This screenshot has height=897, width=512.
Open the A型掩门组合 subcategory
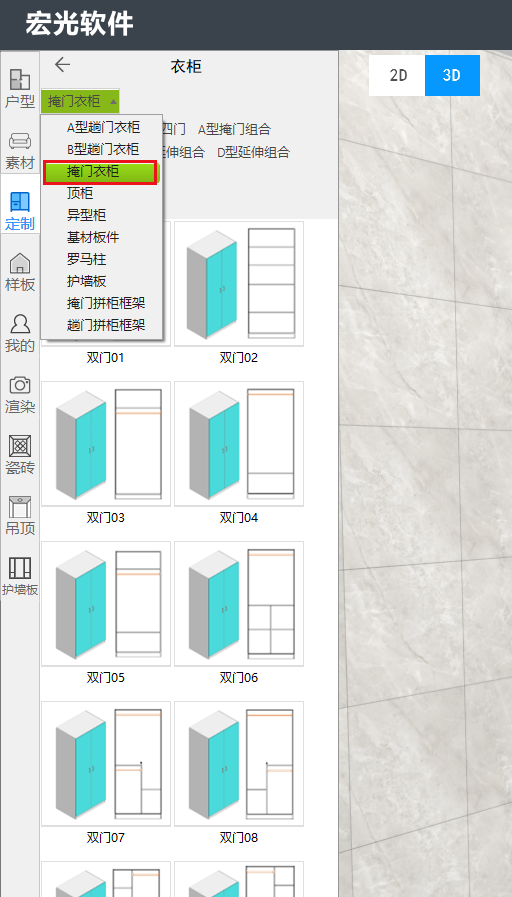coord(234,129)
